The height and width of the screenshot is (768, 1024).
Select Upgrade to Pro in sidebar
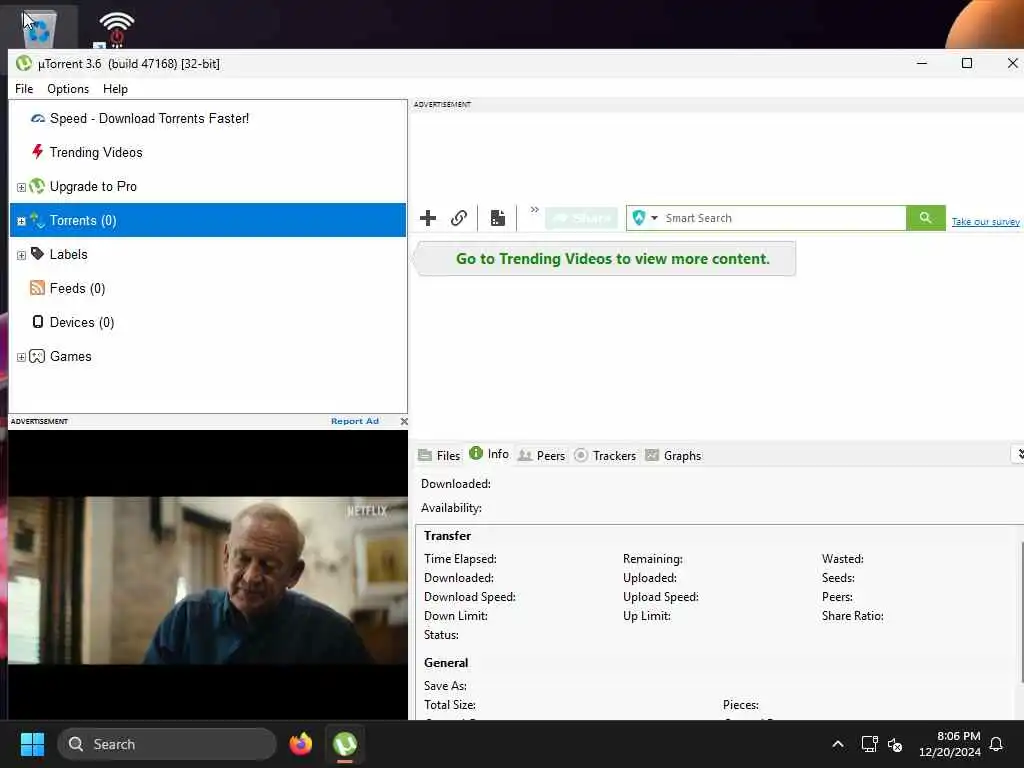[x=93, y=186]
